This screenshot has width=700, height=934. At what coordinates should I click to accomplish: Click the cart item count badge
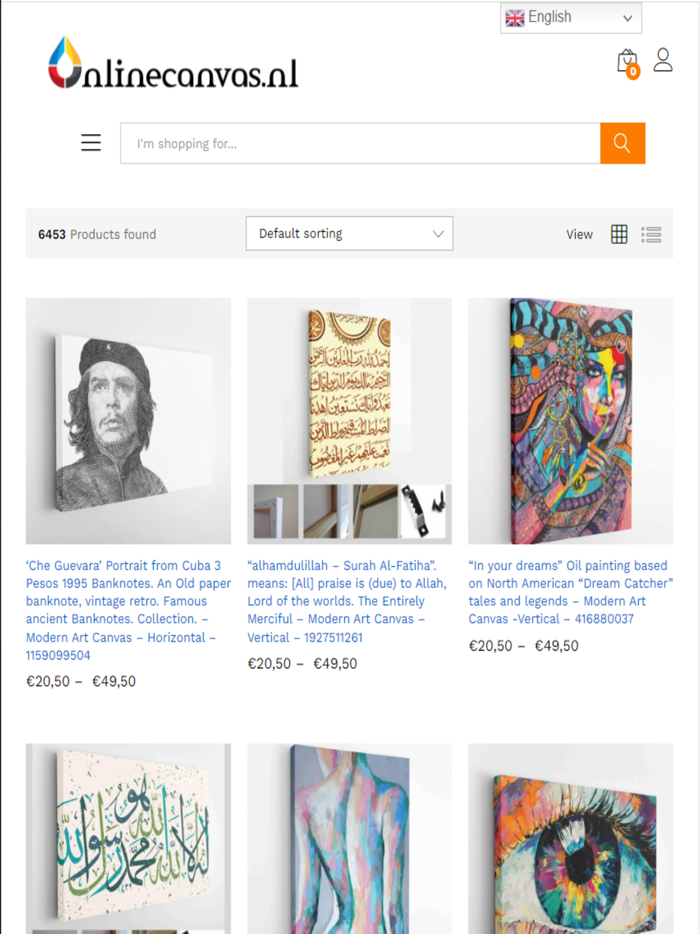(632, 71)
